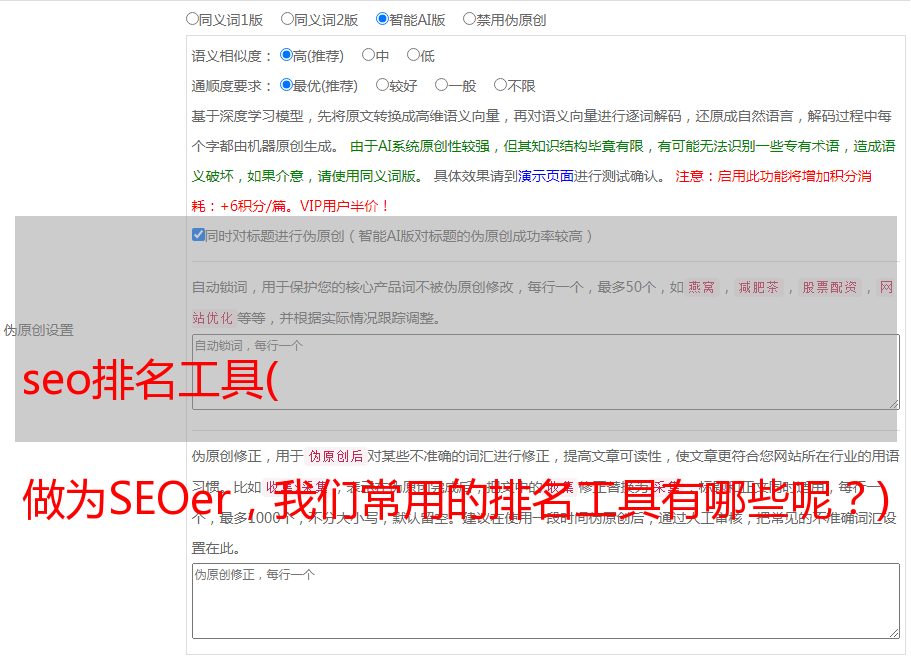Set 通顺度要求 to 不限
Screen dimensions: 911x658
pos(500,85)
